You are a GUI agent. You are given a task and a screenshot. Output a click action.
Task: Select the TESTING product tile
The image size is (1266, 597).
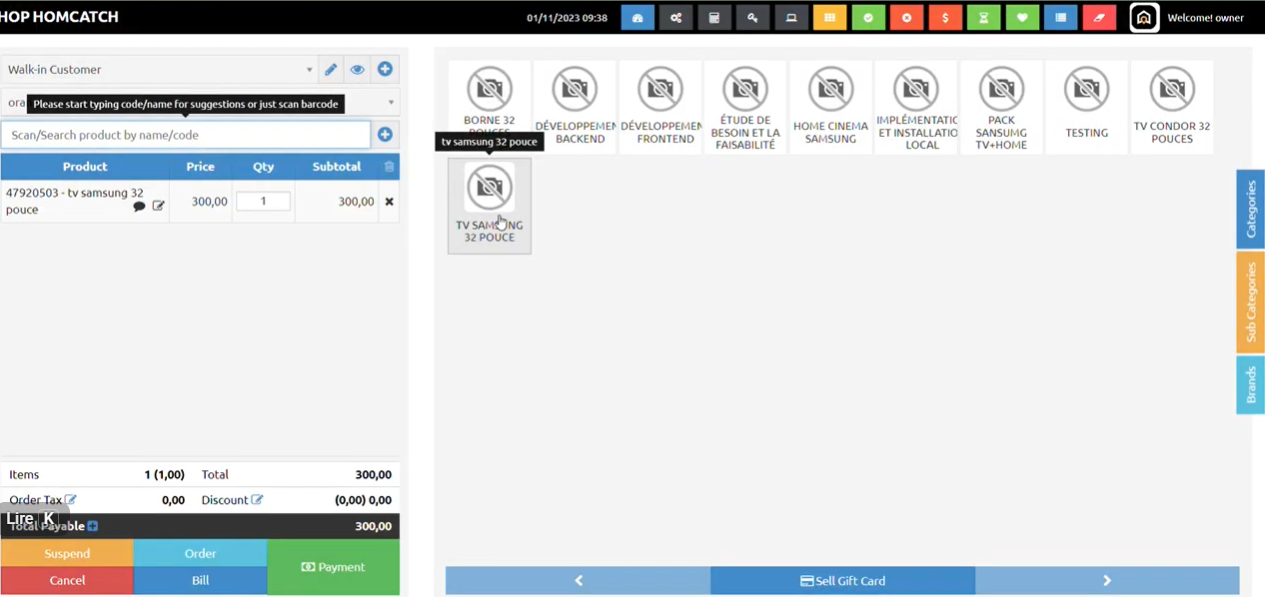tap(1087, 107)
